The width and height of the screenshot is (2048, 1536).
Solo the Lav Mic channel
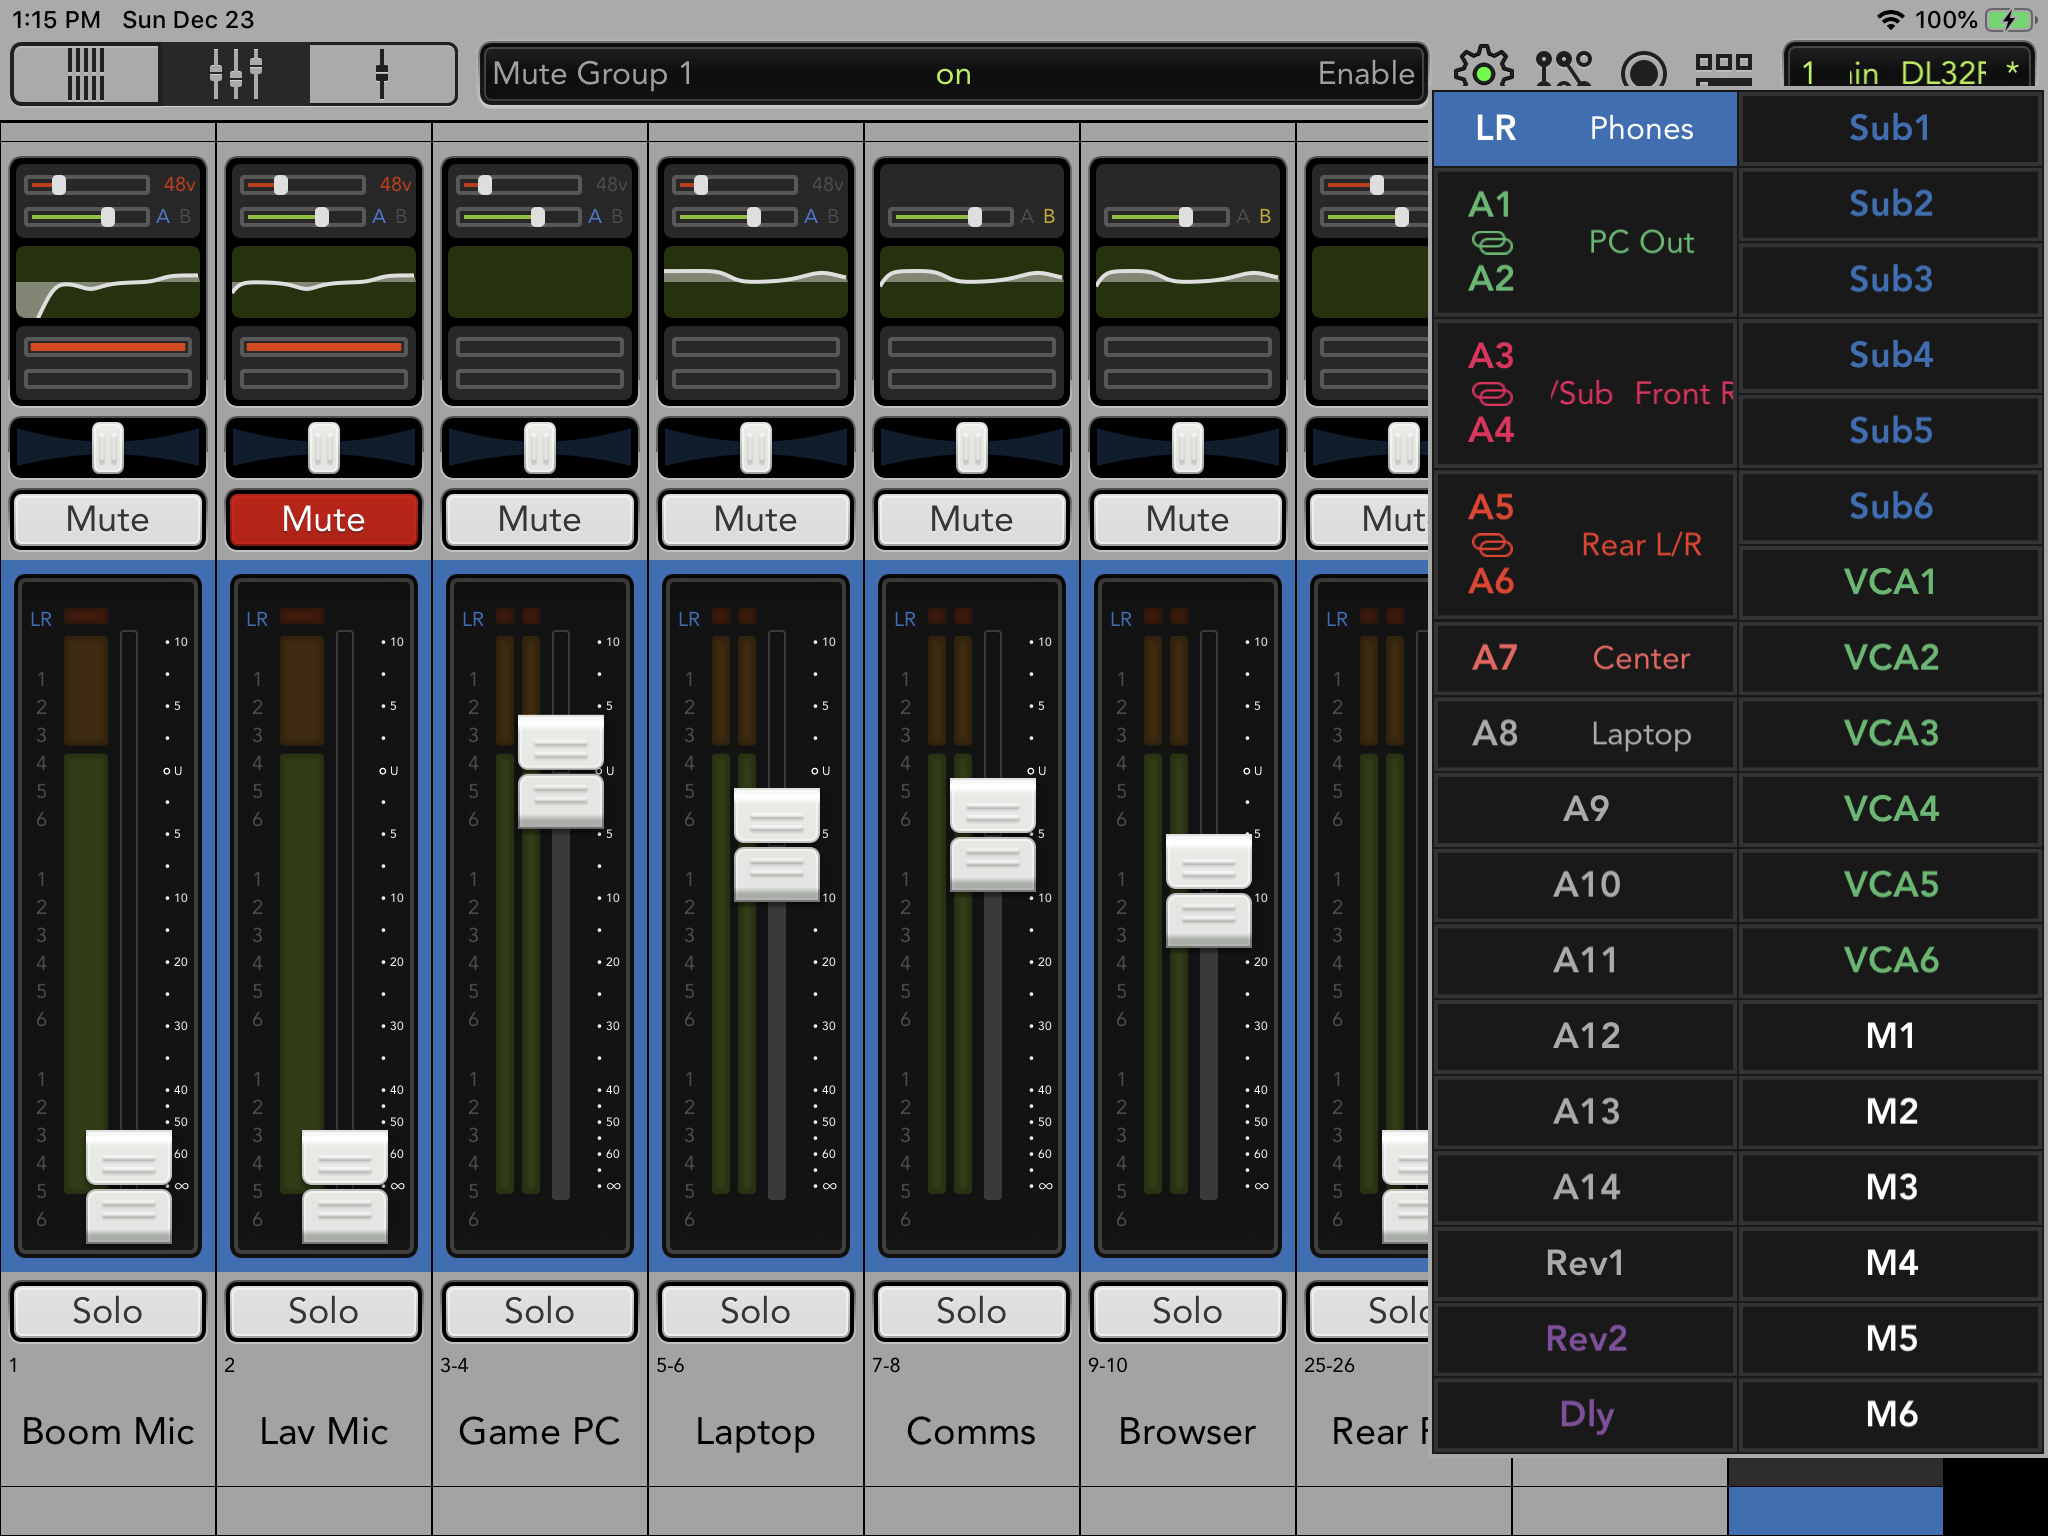324,1311
